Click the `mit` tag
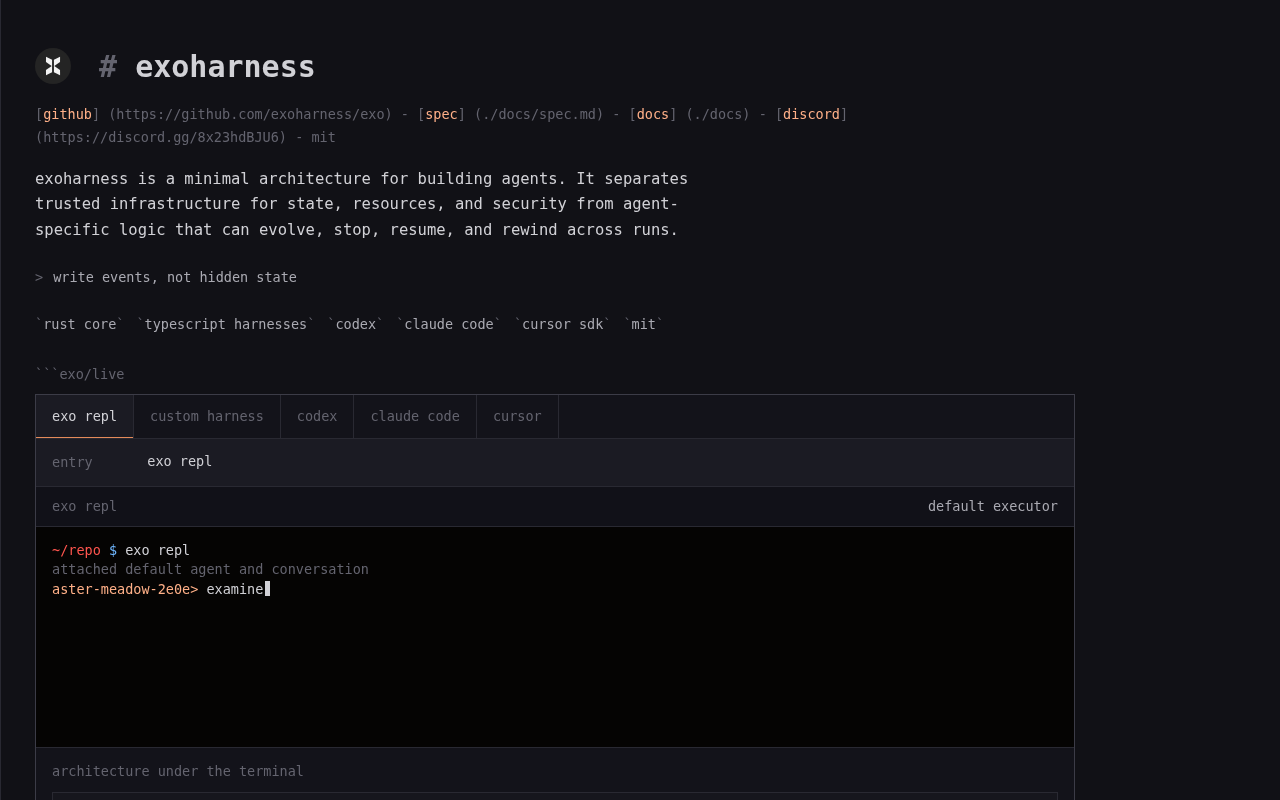The height and width of the screenshot is (800, 1280). coord(643,324)
